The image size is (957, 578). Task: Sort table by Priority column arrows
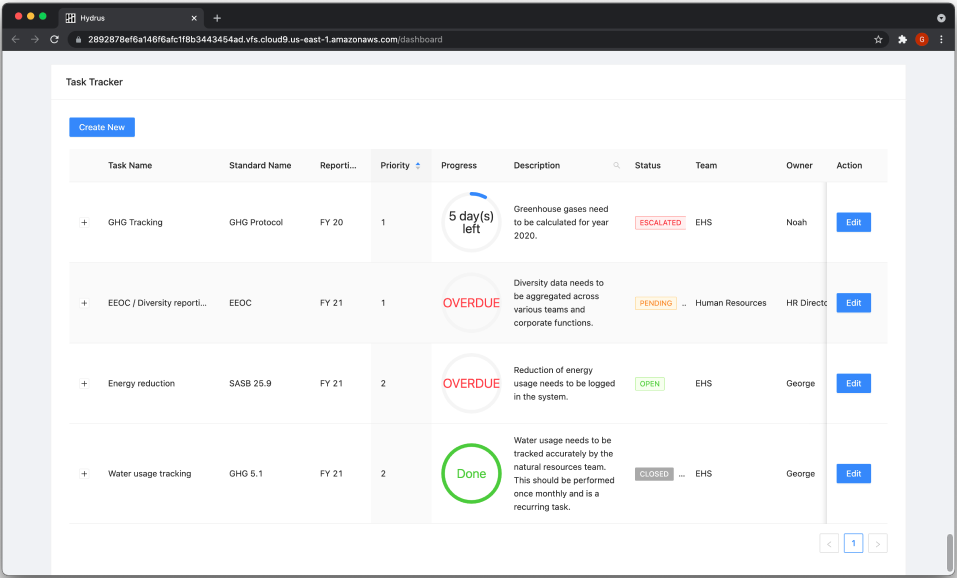pyautogui.click(x=418, y=166)
